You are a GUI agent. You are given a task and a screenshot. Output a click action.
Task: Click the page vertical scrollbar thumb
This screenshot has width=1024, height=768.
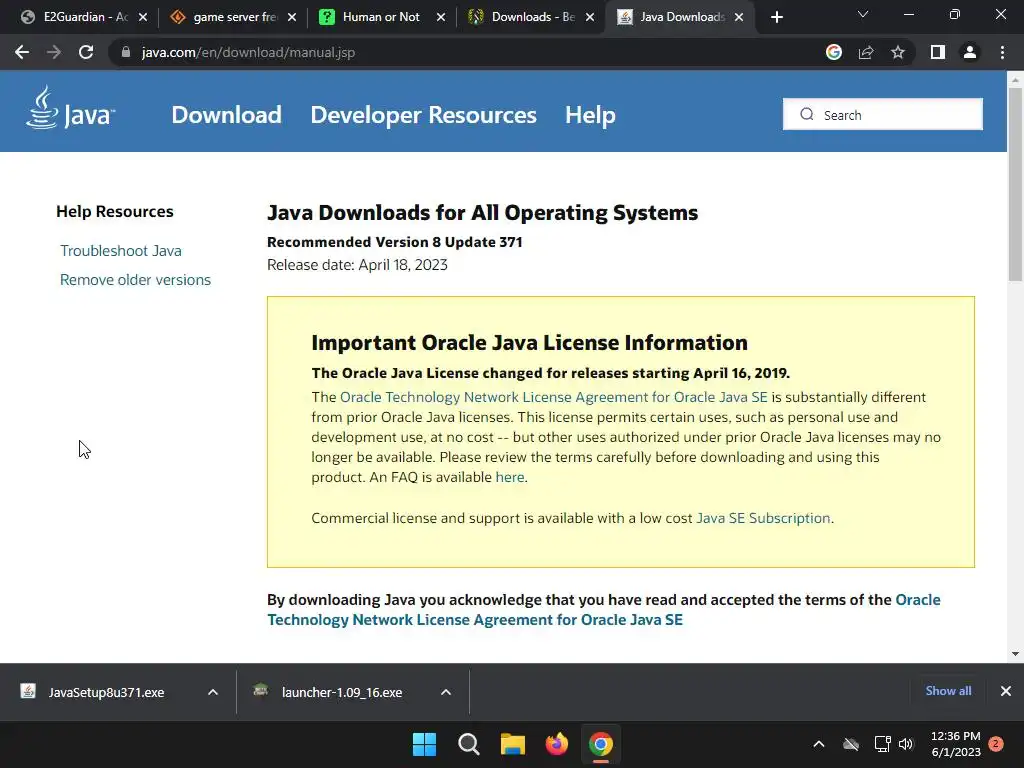[1015, 184]
